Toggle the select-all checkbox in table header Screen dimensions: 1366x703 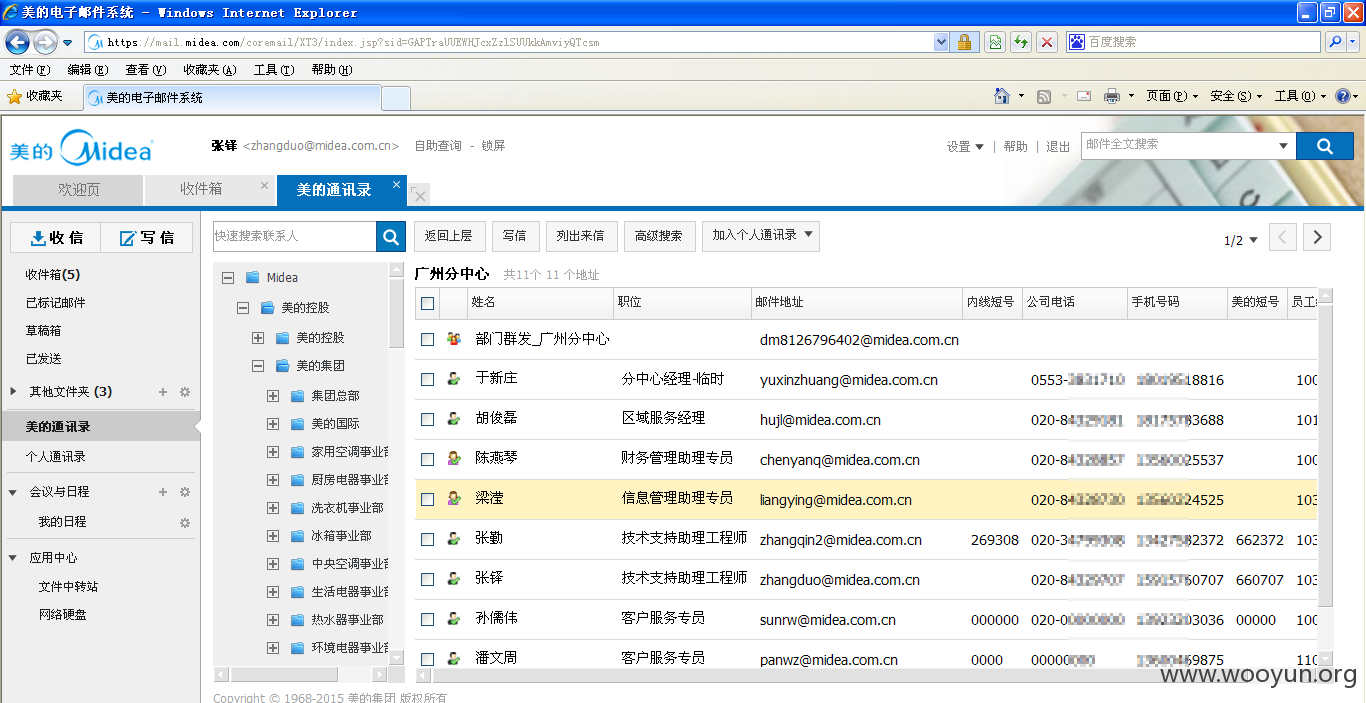pyautogui.click(x=428, y=303)
